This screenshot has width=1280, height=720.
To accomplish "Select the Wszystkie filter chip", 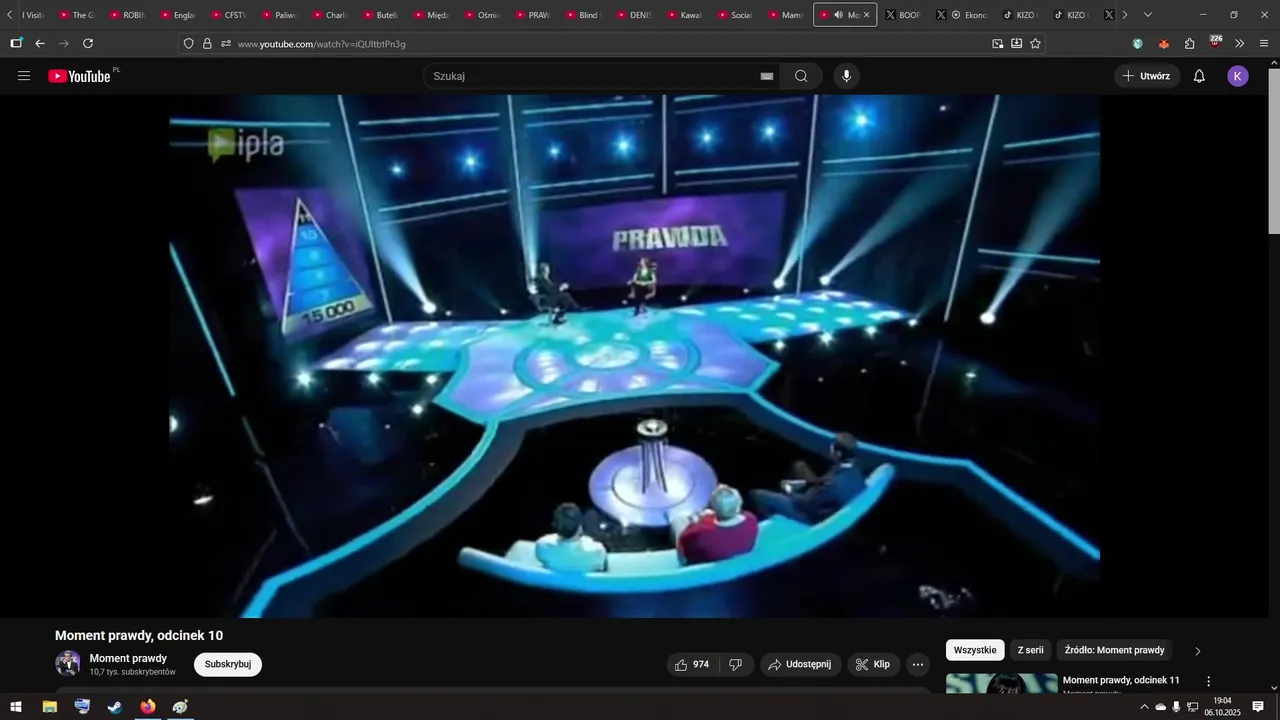I will pyautogui.click(x=975, y=650).
